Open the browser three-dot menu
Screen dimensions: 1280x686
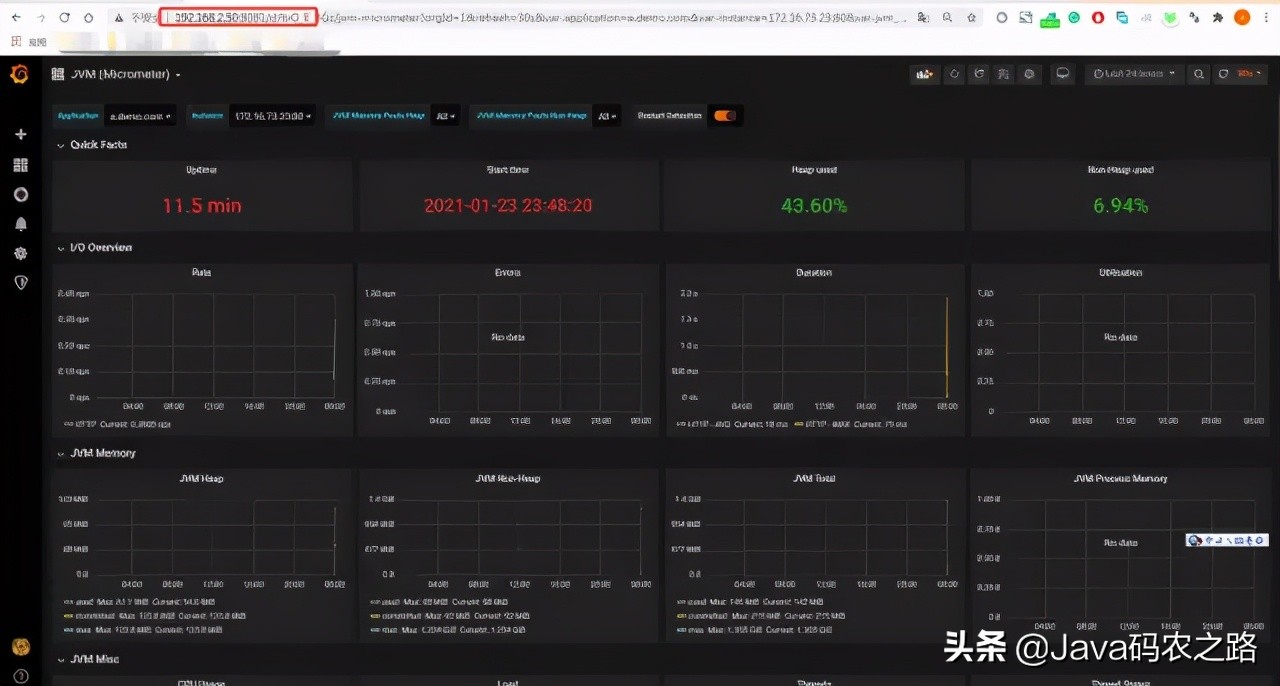(1267, 18)
